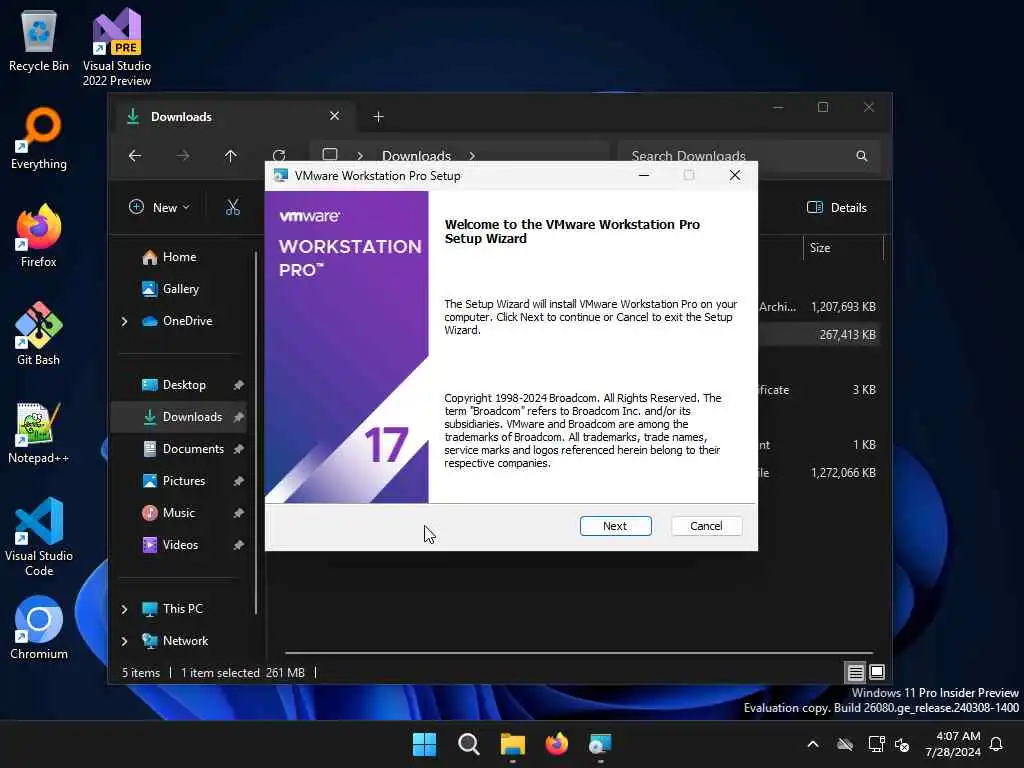This screenshot has height=768, width=1024.
Task: Open the muted volume tray icon
Action: coord(903,744)
